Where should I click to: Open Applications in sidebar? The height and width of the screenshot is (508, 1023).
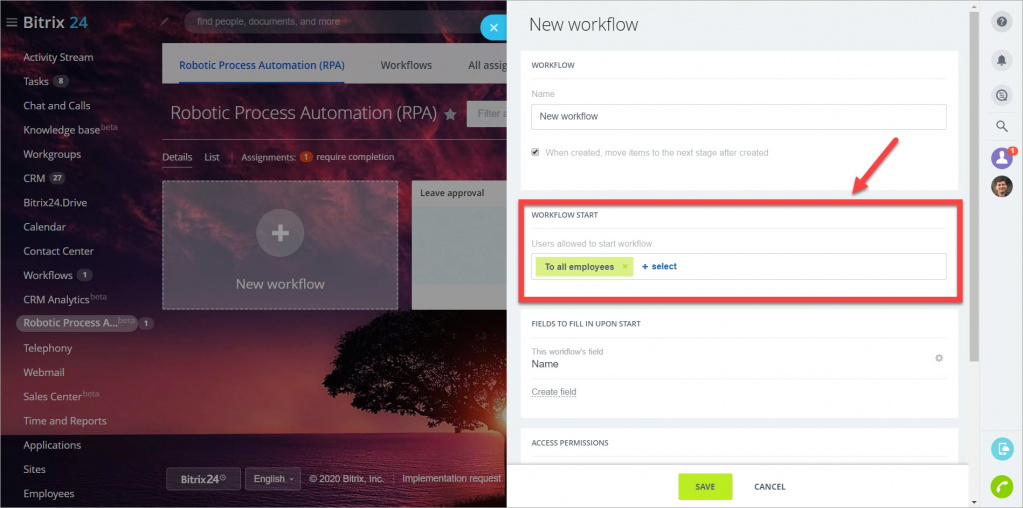point(52,445)
